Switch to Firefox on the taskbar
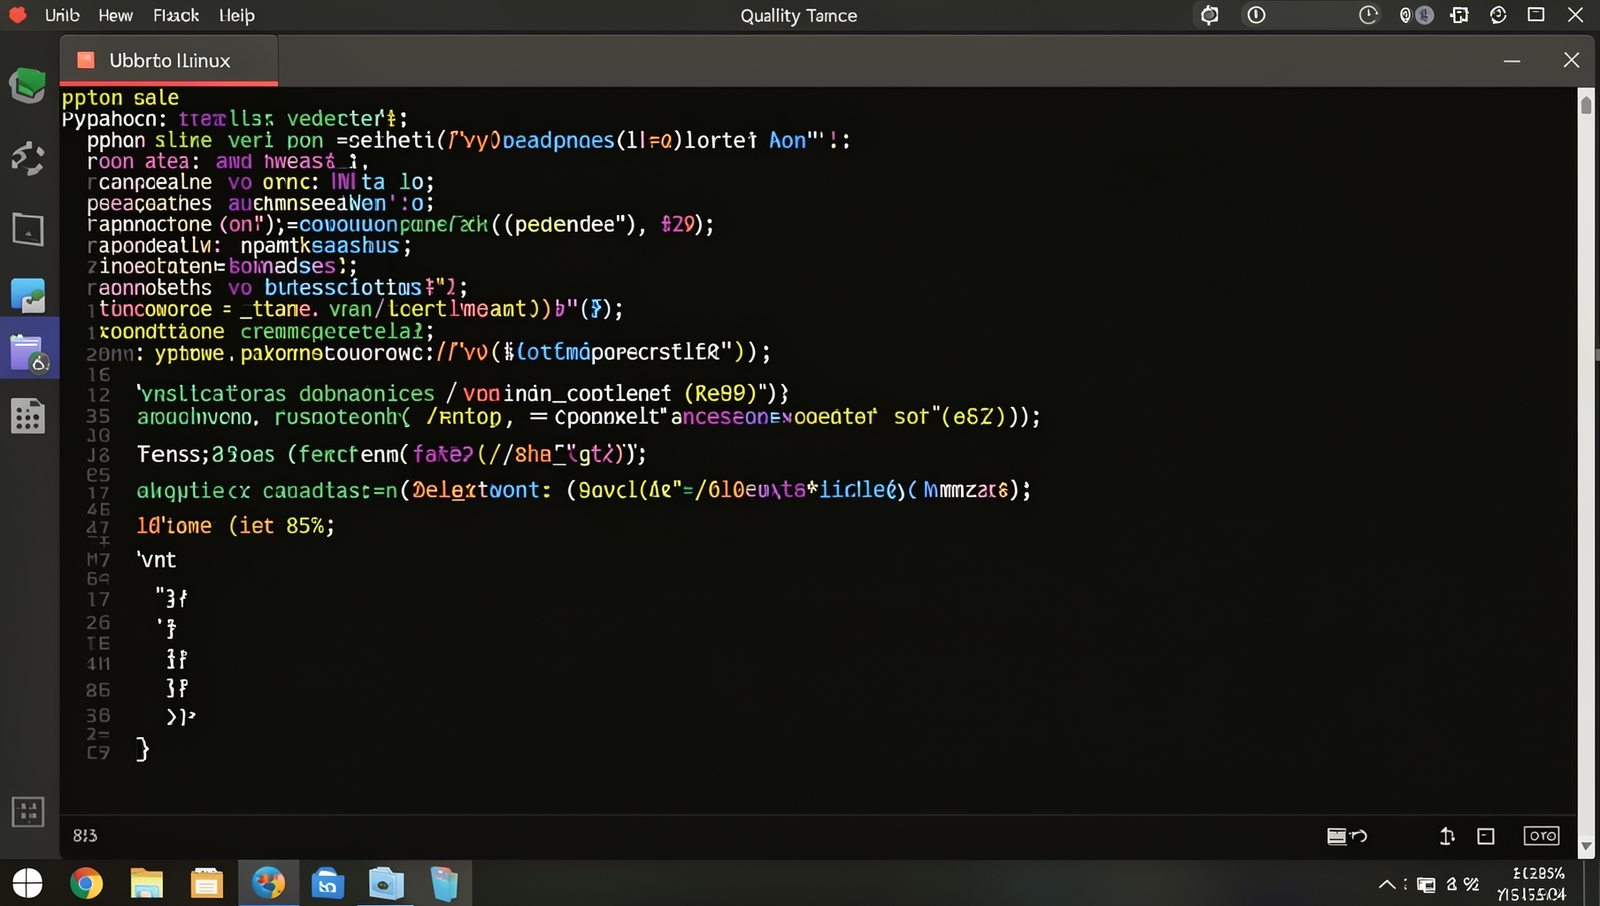Screen dimensions: 1600x906 (x=268, y=883)
